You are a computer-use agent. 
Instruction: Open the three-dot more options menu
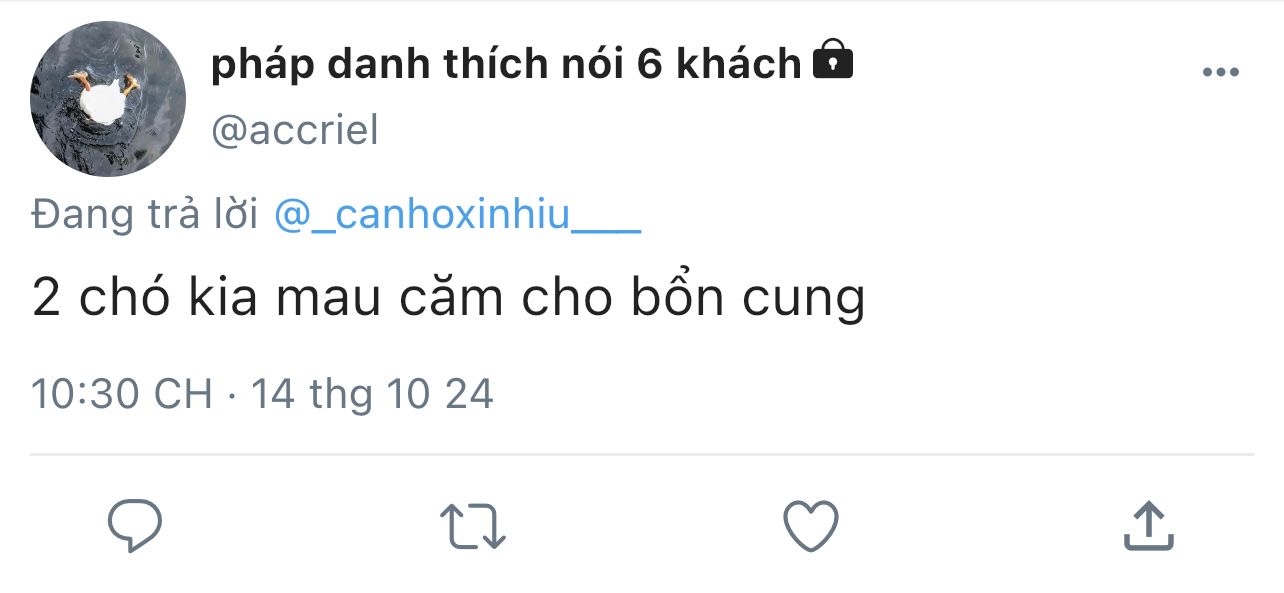coord(1220,72)
